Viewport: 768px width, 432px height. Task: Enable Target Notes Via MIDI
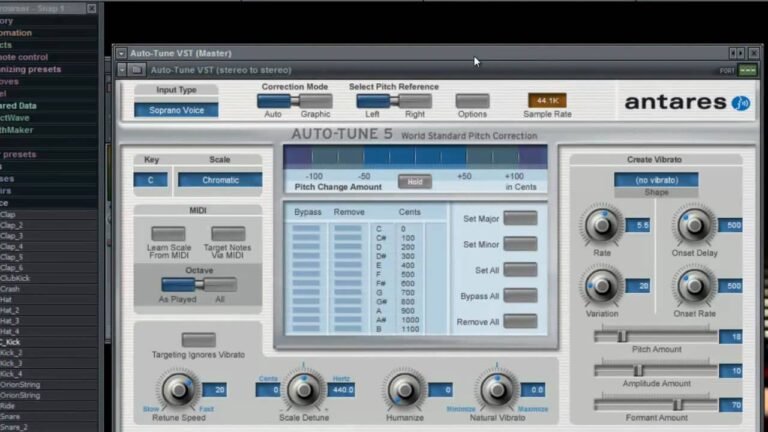pos(228,234)
